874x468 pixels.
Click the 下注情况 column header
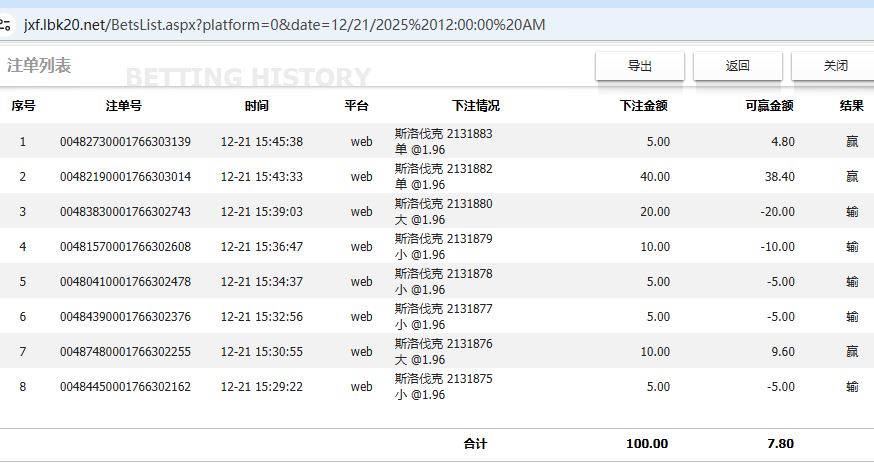tap(475, 105)
